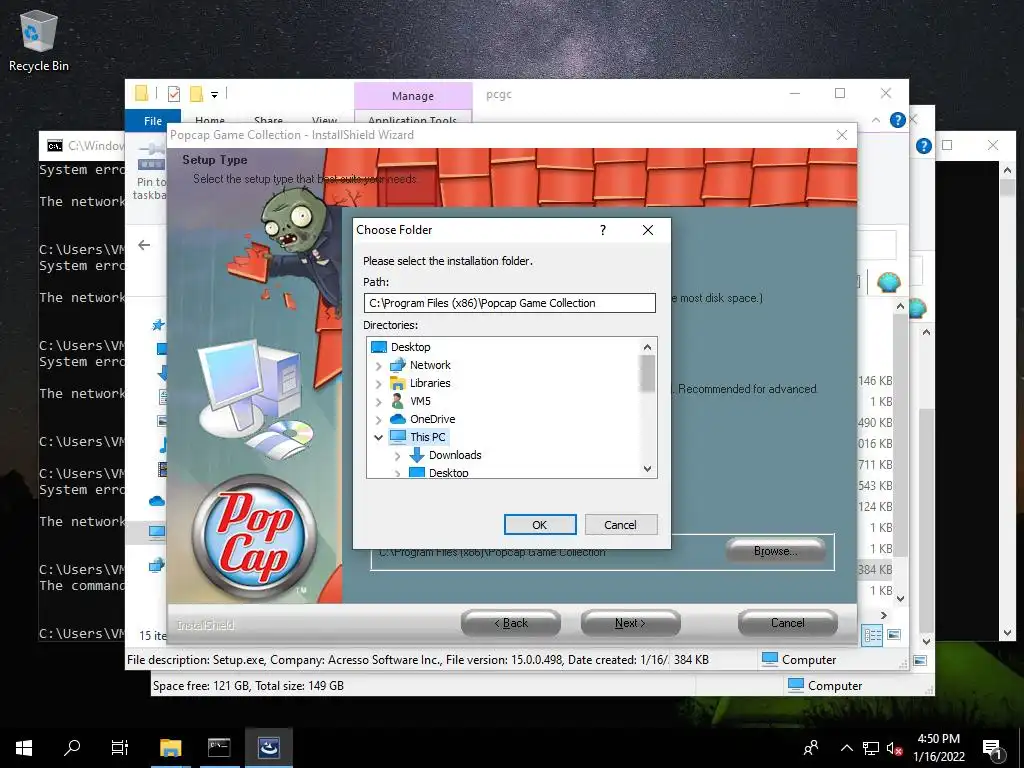Click the Quick access star icon in Explorer sidebar
The width and height of the screenshot is (1024, 768).
pyautogui.click(x=157, y=325)
